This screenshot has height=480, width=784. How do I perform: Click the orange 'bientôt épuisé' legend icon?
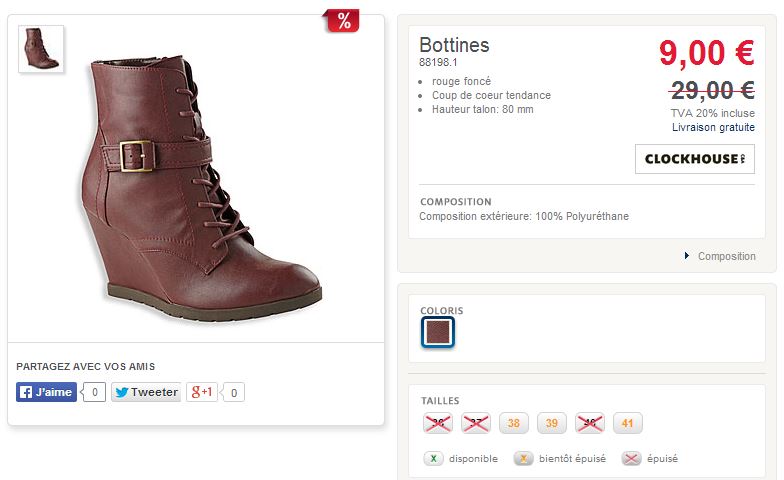(523, 459)
